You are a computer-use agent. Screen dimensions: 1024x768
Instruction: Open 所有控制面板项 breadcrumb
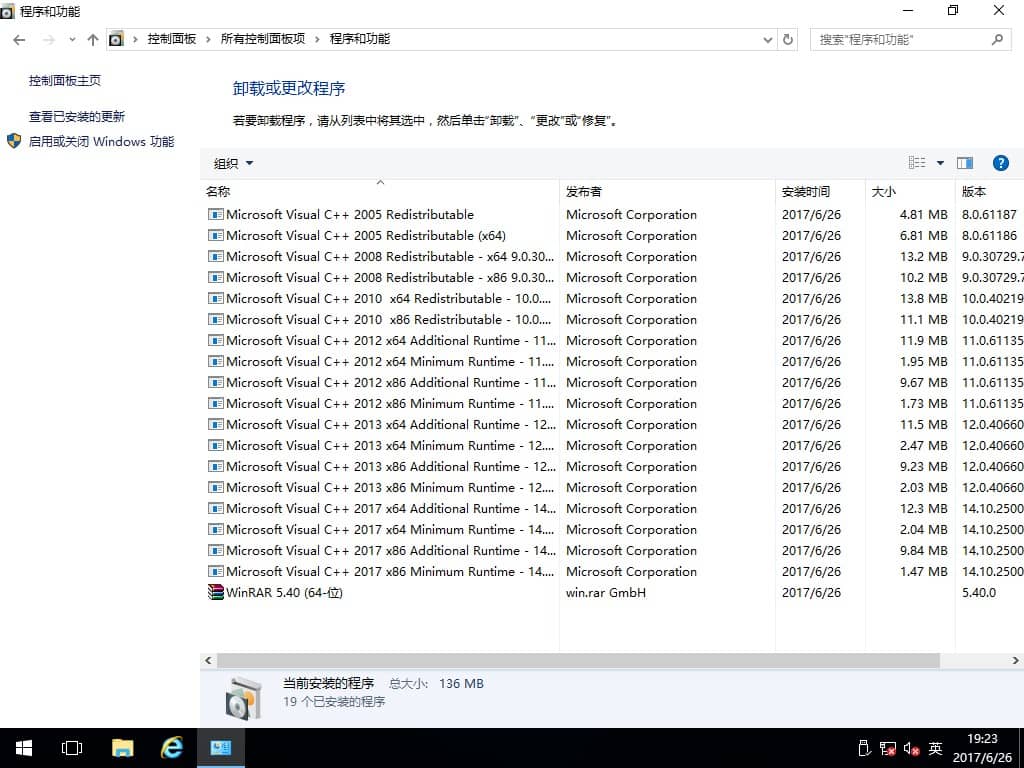point(263,39)
